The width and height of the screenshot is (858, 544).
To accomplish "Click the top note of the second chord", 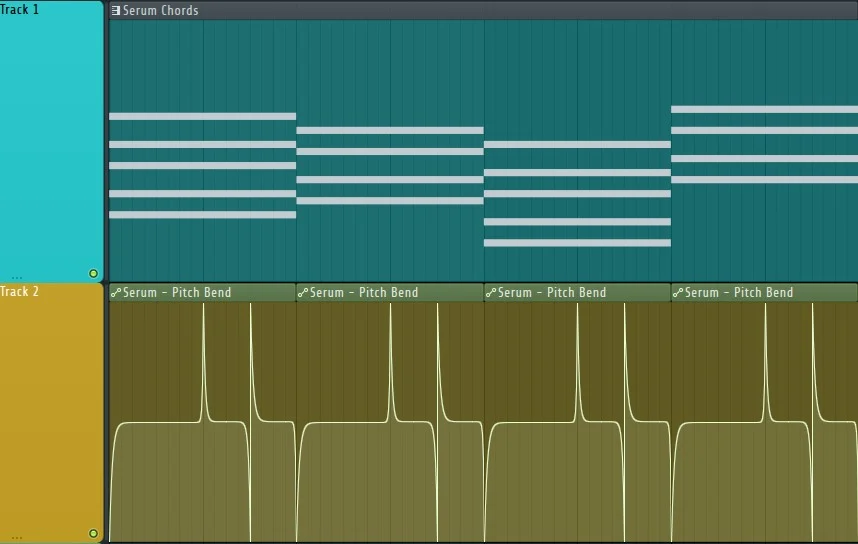I will 390,130.
